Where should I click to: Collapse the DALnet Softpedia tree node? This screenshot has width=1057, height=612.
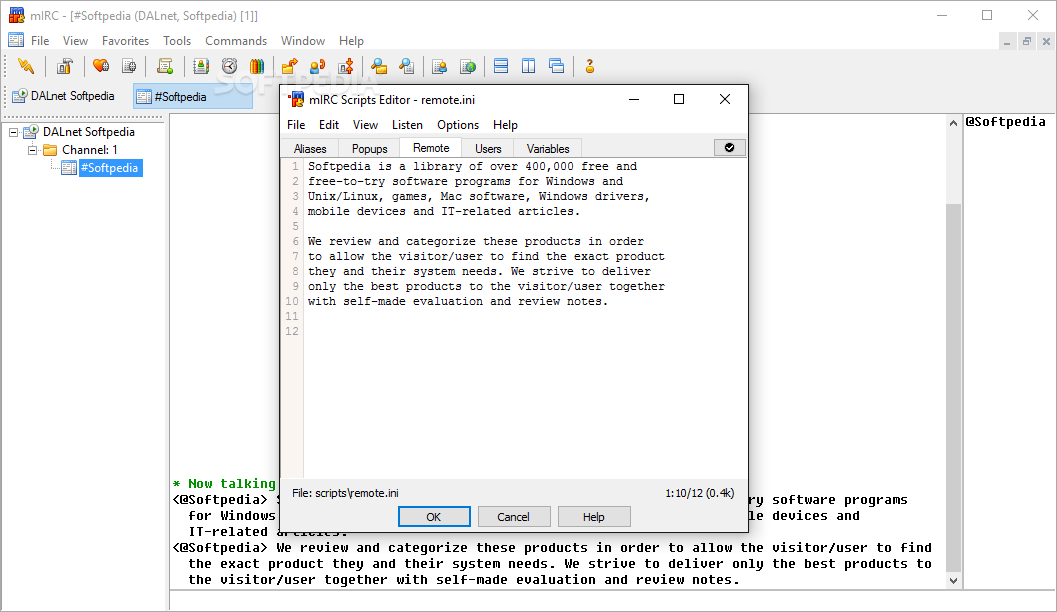tap(13, 132)
